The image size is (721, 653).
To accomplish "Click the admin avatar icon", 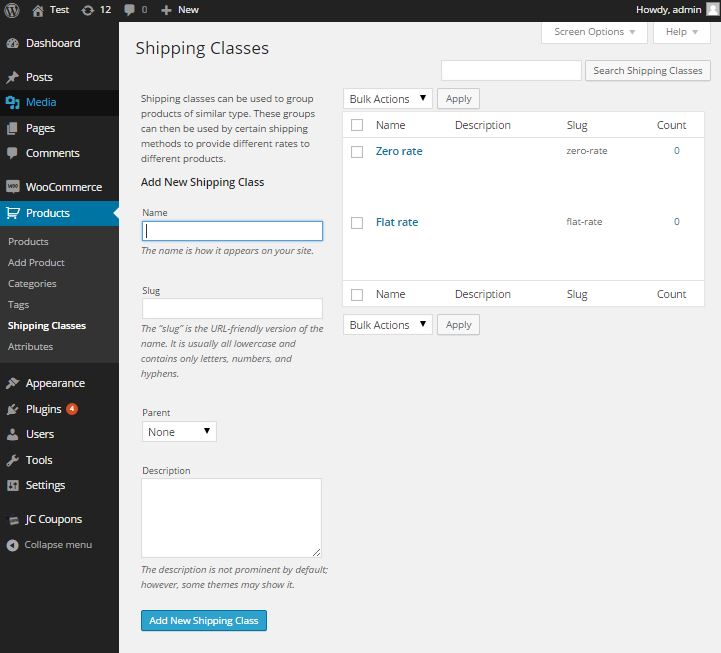I will coord(713,9).
